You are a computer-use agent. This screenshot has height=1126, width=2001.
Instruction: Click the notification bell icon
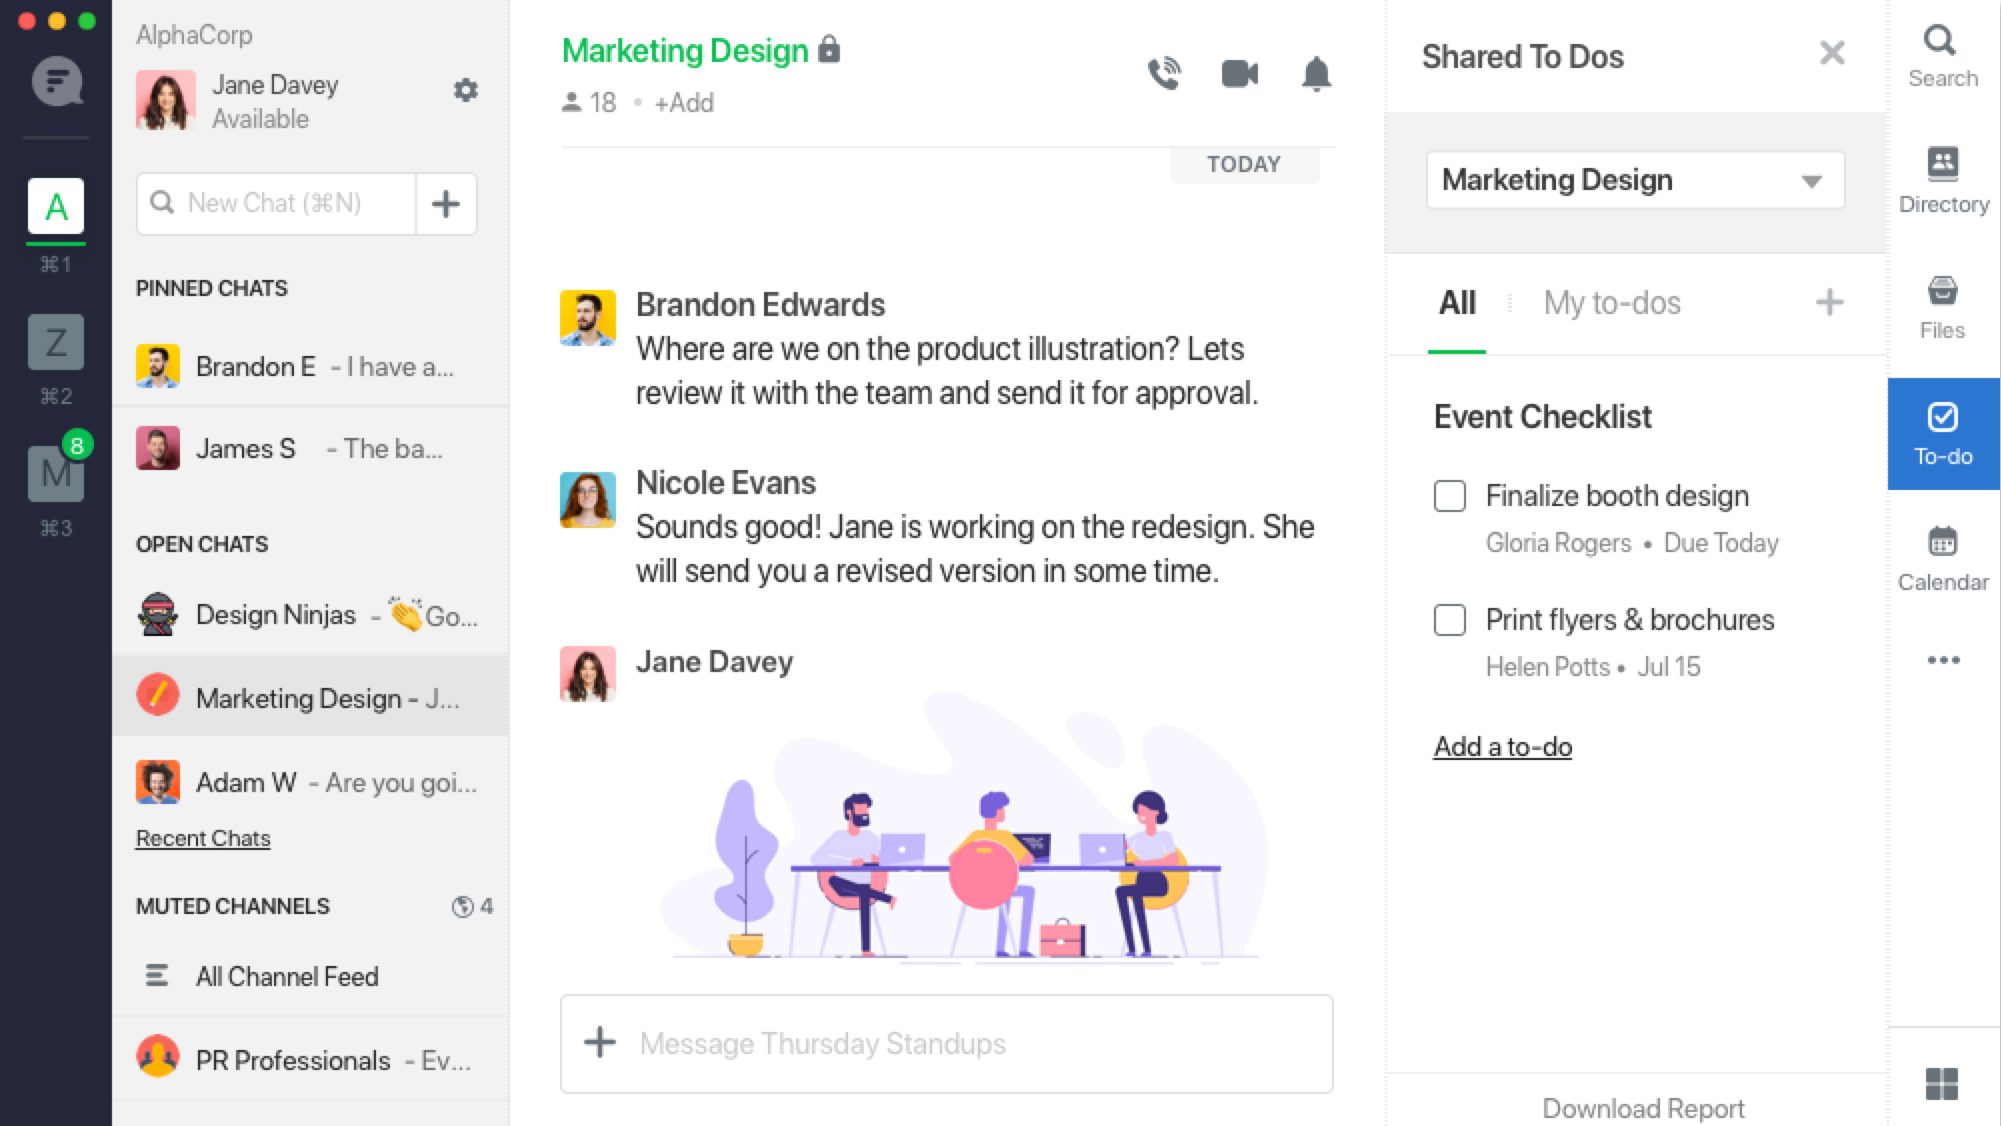point(1316,74)
